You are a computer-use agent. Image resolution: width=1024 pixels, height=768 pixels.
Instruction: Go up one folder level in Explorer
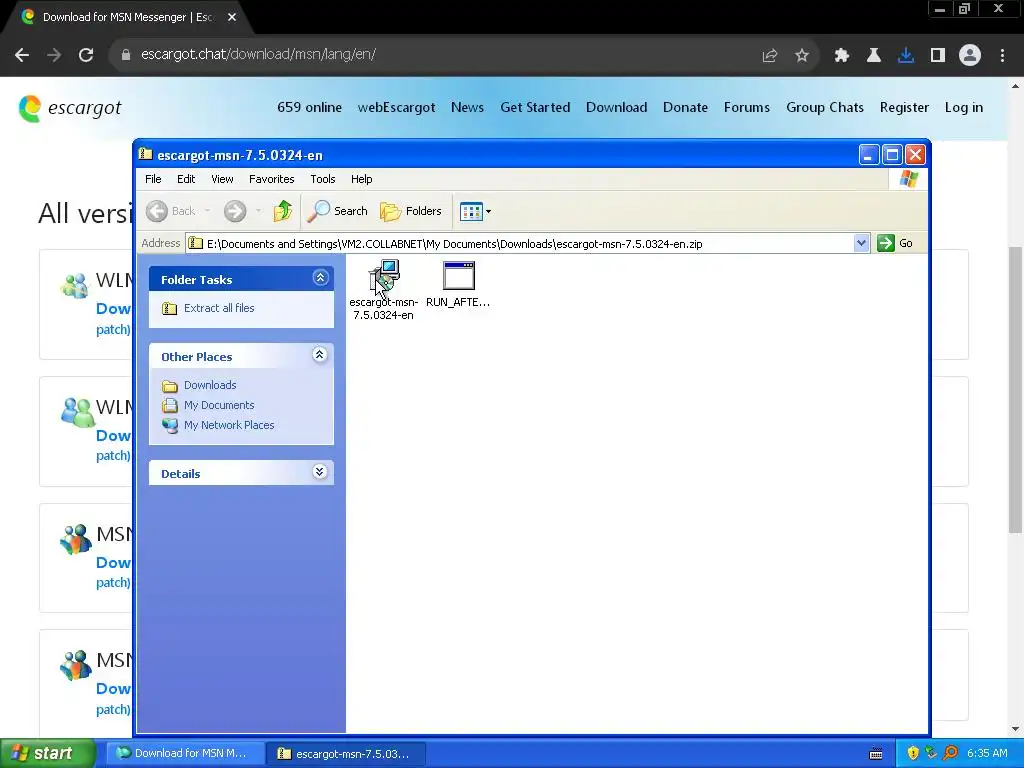pos(282,211)
